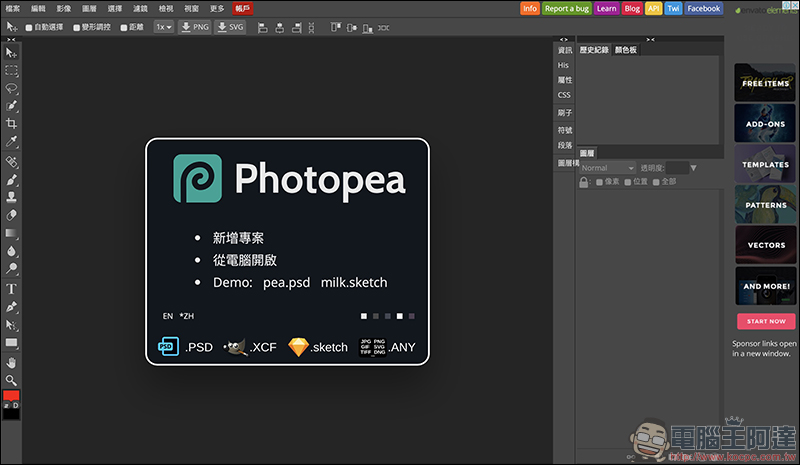This screenshot has width=800, height=465.
Task: Open the 影像 menu
Action: coord(64,8)
